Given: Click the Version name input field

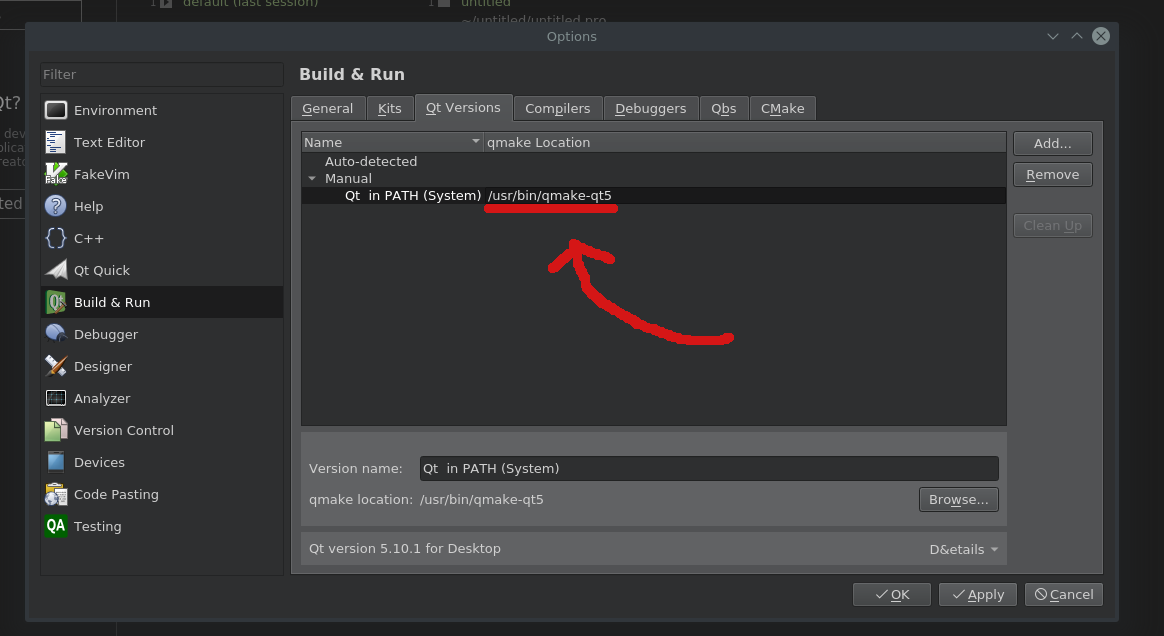Looking at the screenshot, I should [x=709, y=468].
